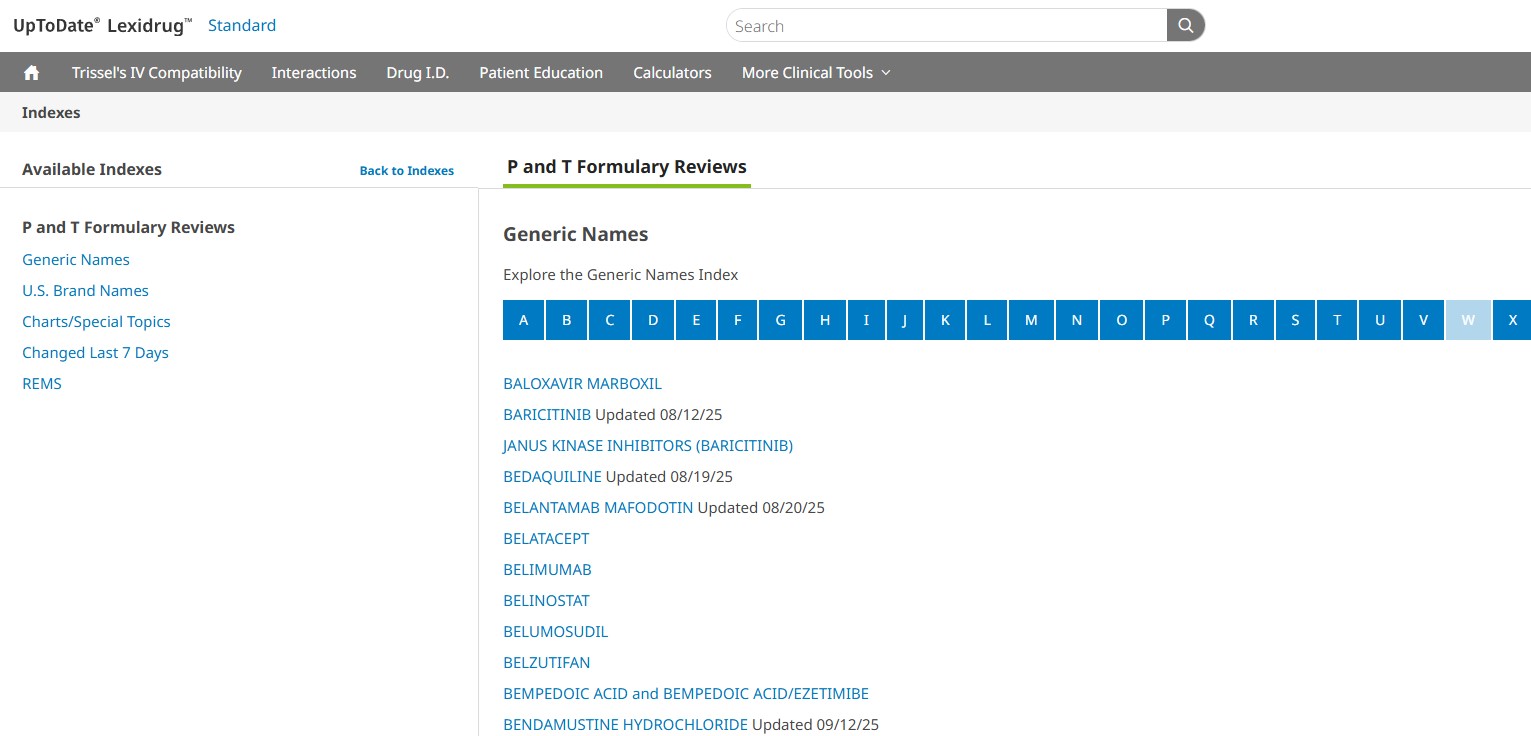
Task: Click the Home icon in navigation bar
Action: 31,73
